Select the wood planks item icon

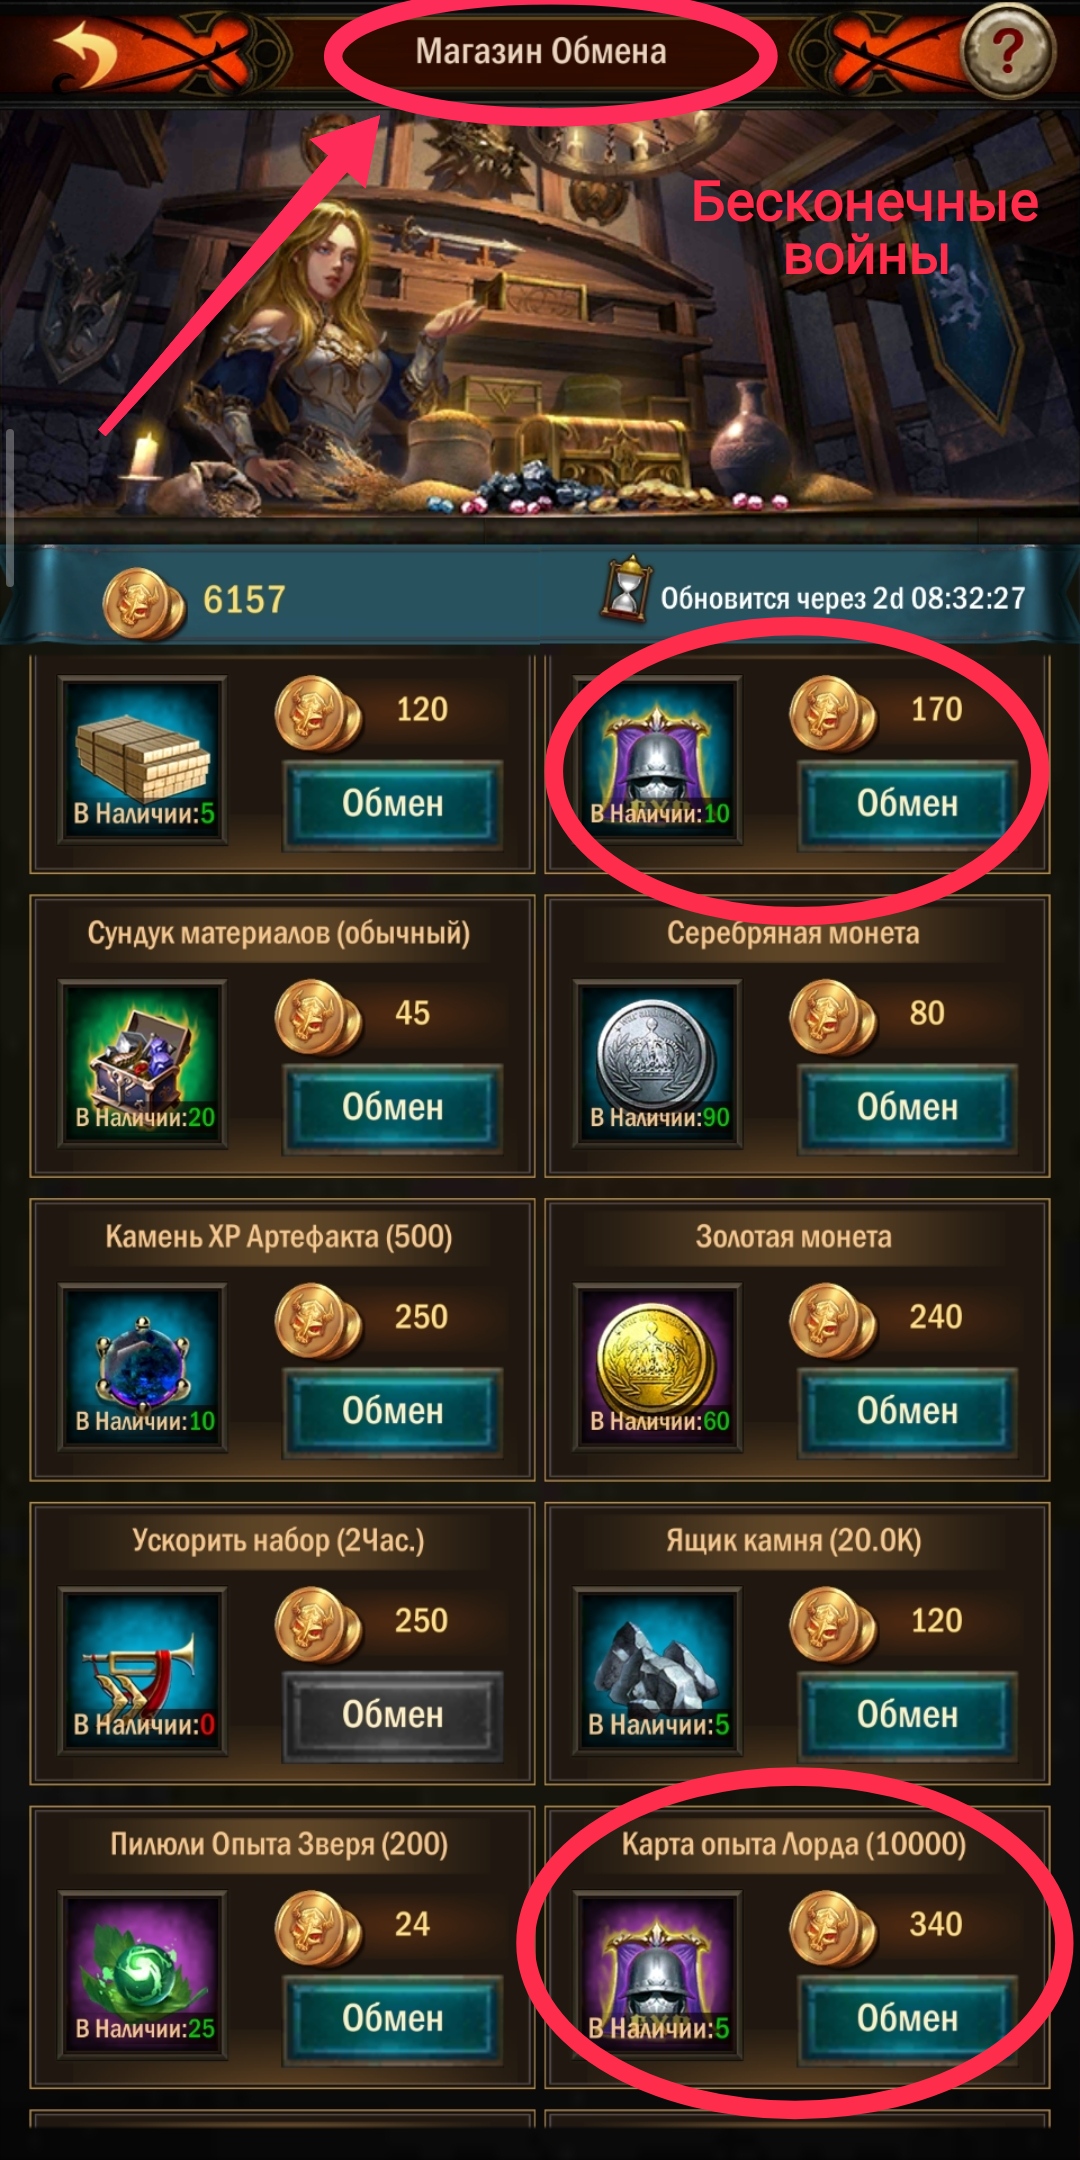143,760
